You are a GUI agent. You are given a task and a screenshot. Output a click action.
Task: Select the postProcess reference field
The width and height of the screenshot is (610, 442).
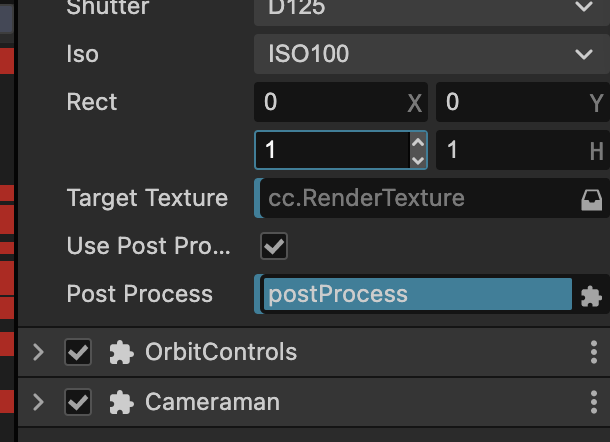click(417, 295)
